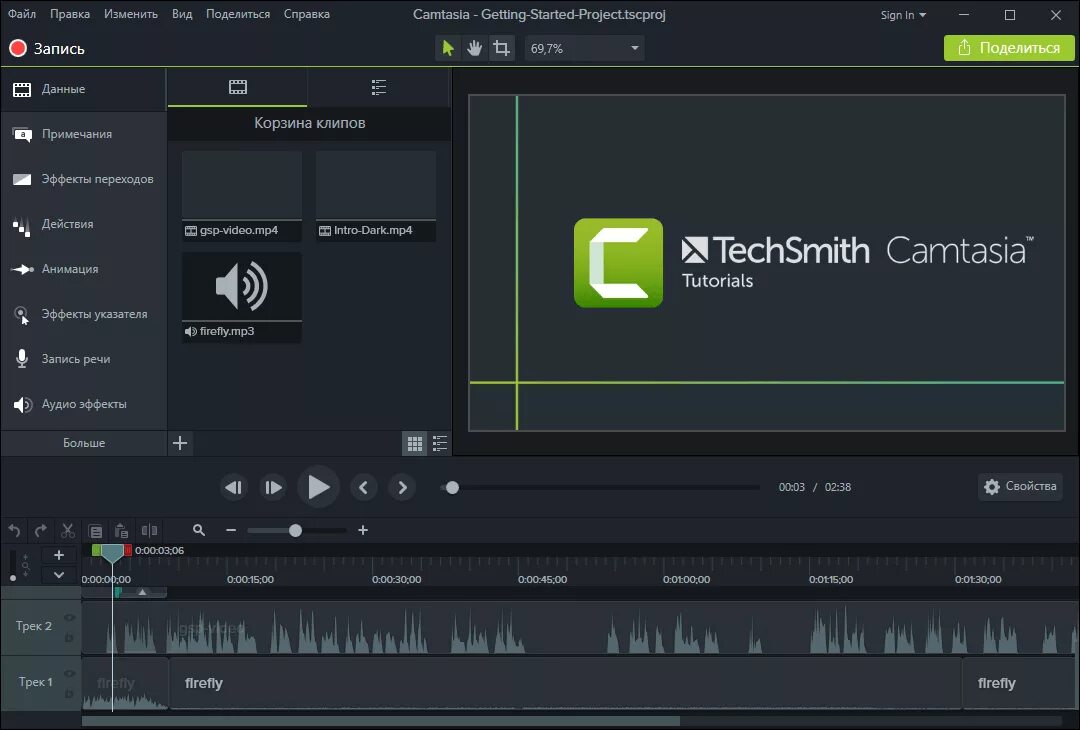Open the Файл menu
Screen dimensions: 1080x730
(x=22, y=14)
